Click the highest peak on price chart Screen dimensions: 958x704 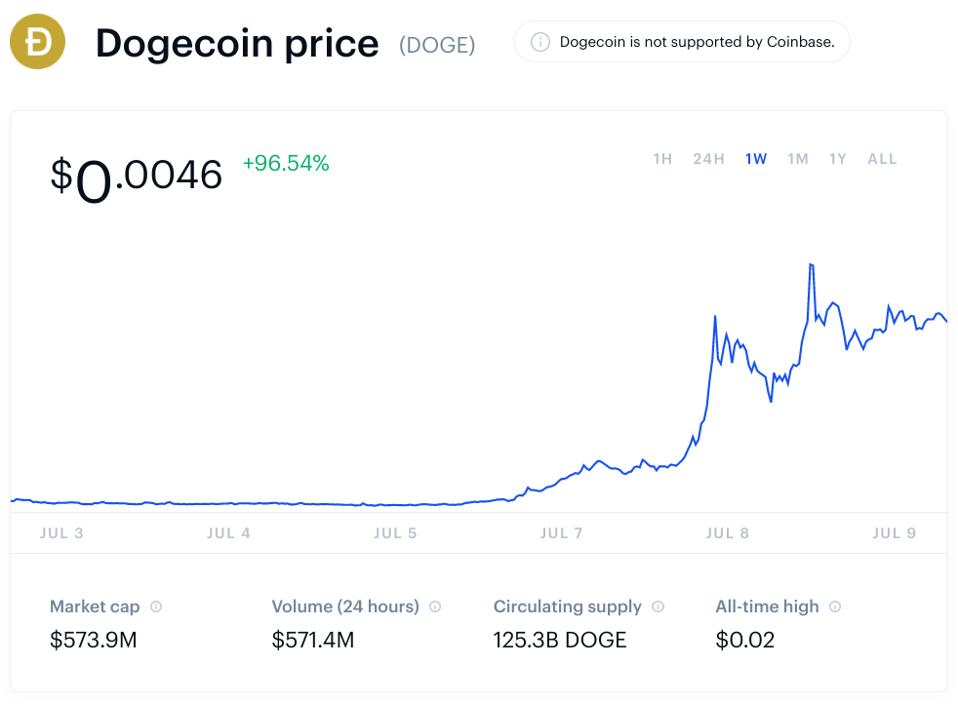pos(811,265)
